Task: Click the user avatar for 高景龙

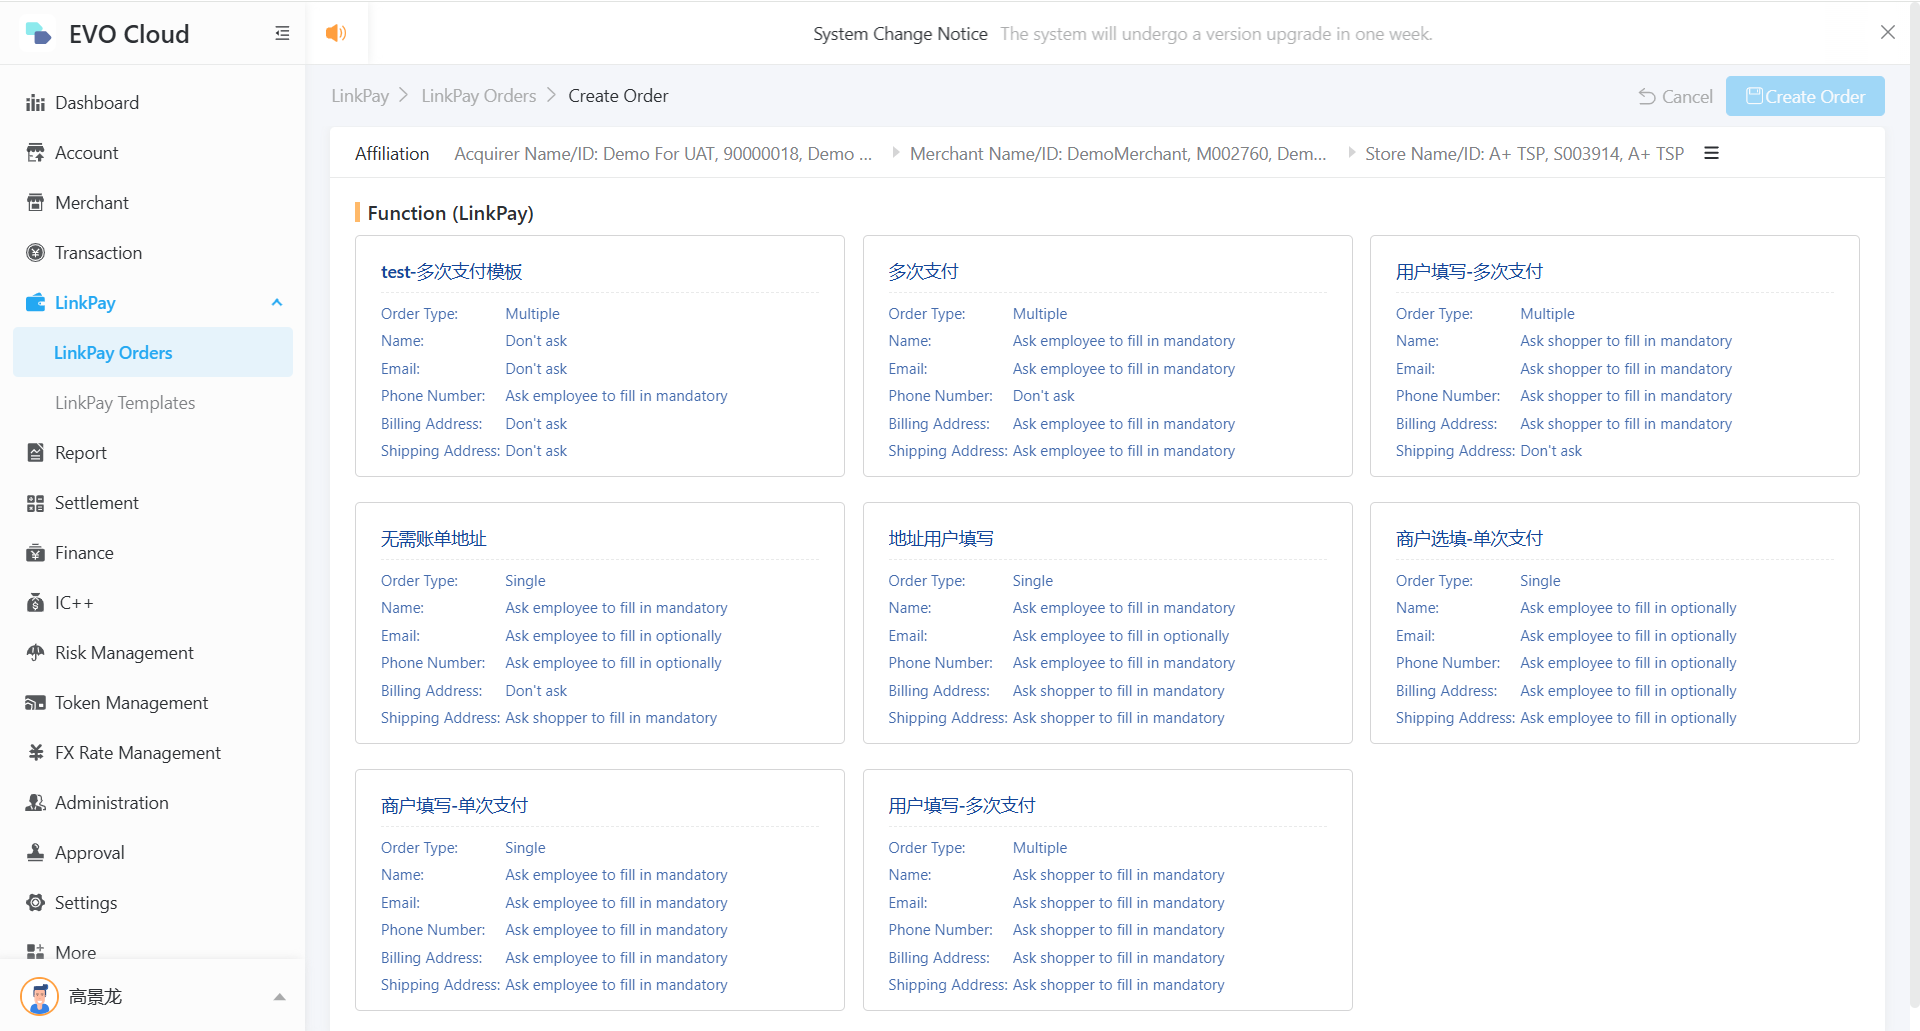Action: (x=40, y=997)
